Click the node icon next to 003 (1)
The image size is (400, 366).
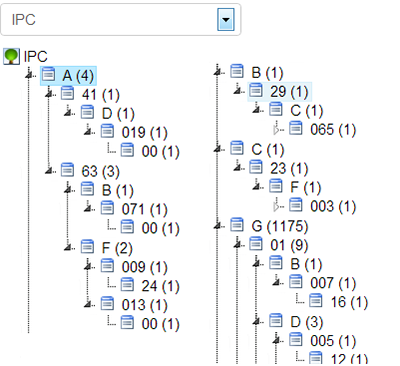(296, 205)
